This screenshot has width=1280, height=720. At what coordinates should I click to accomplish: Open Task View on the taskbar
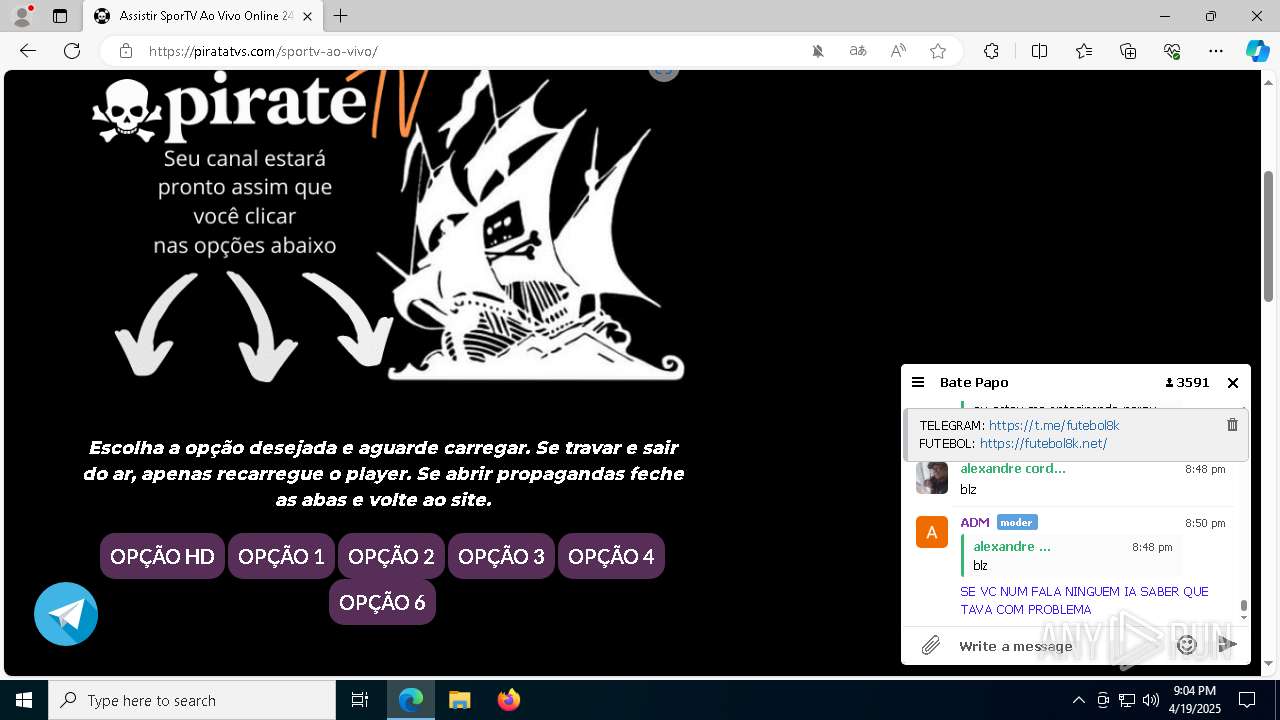tap(360, 700)
